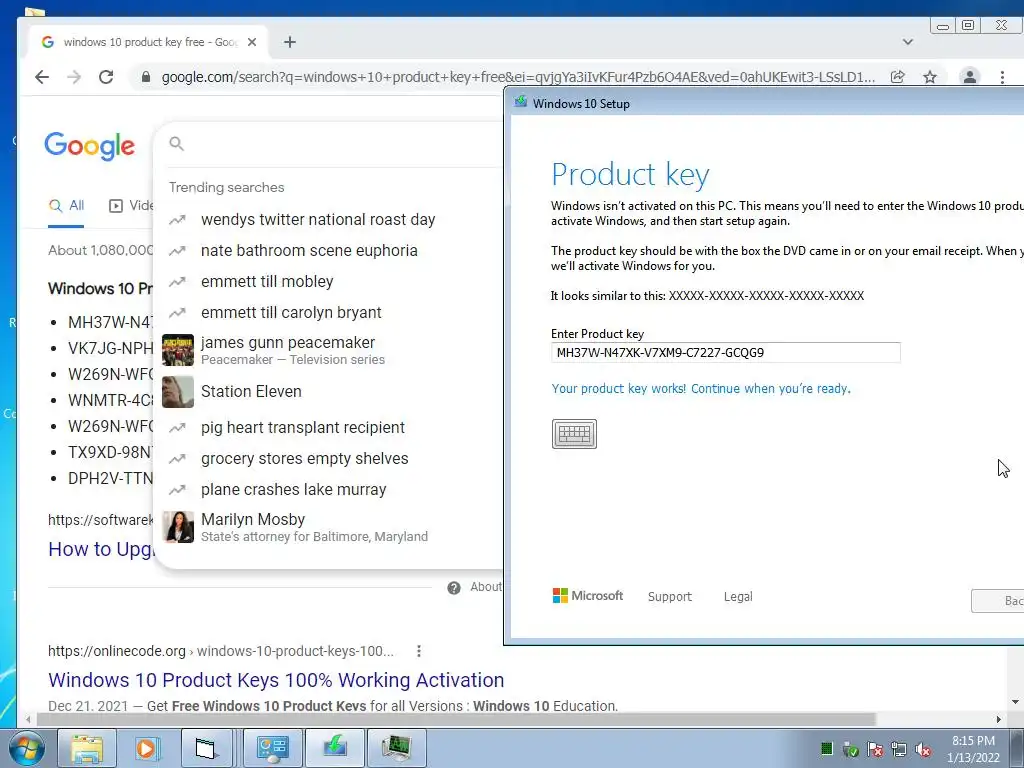Open a new Chrome tab
Image resolution: width=1024 pixels, height=768 pixels.
pyautogui.click(x=290, y=42)
